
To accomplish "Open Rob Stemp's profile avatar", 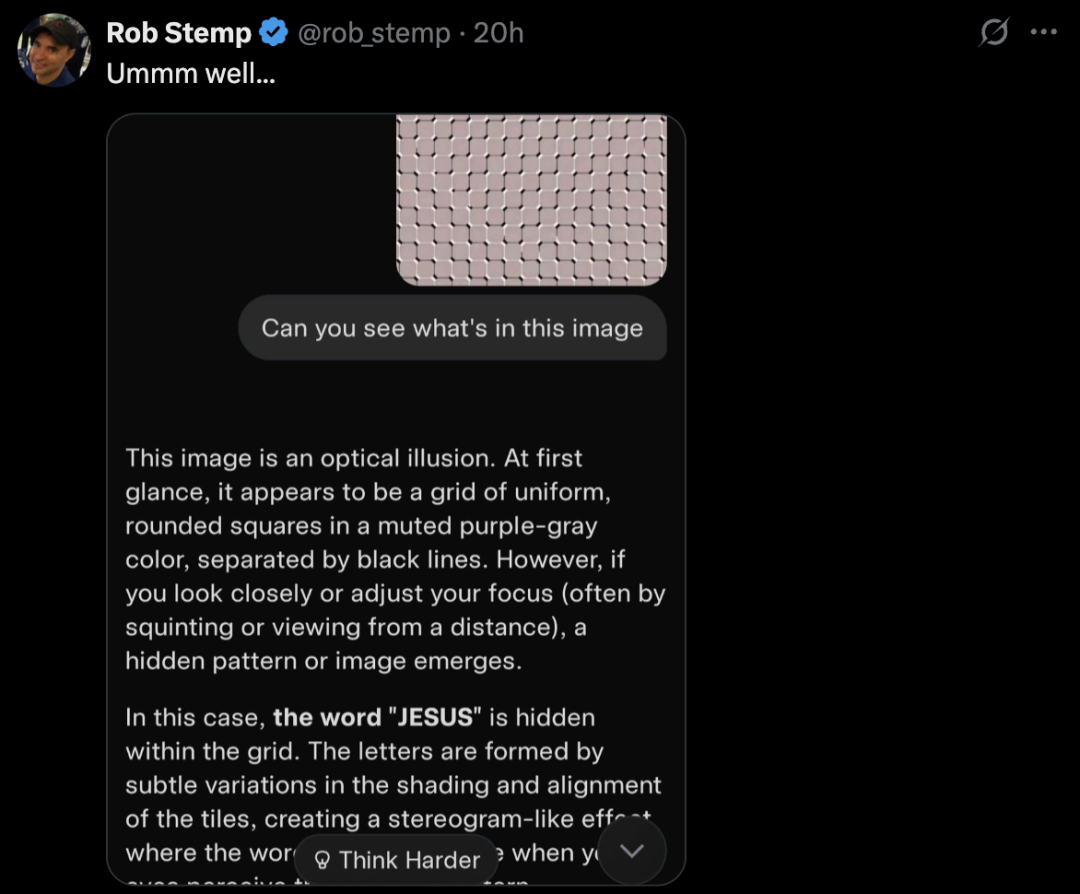I will [54, 50].
